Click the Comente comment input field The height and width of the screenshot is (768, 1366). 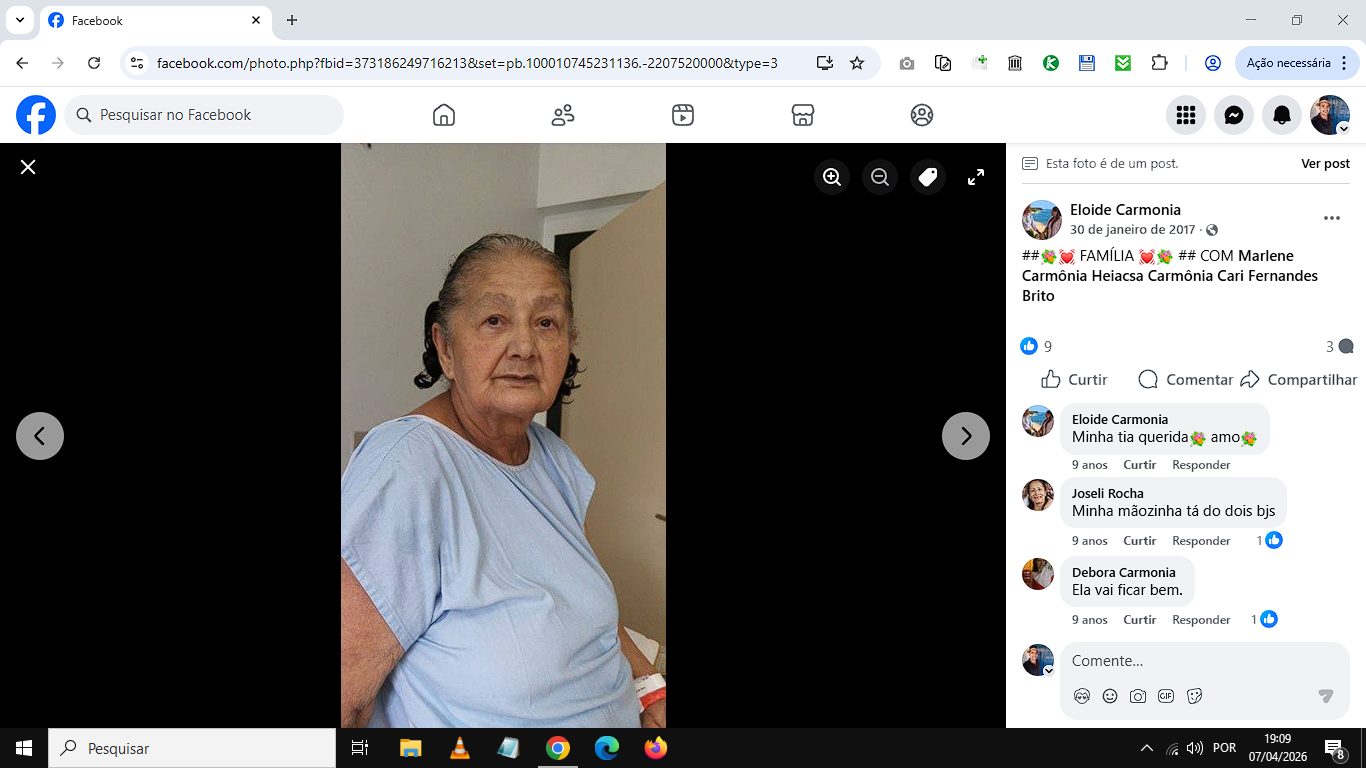(x=1205, y=661)
